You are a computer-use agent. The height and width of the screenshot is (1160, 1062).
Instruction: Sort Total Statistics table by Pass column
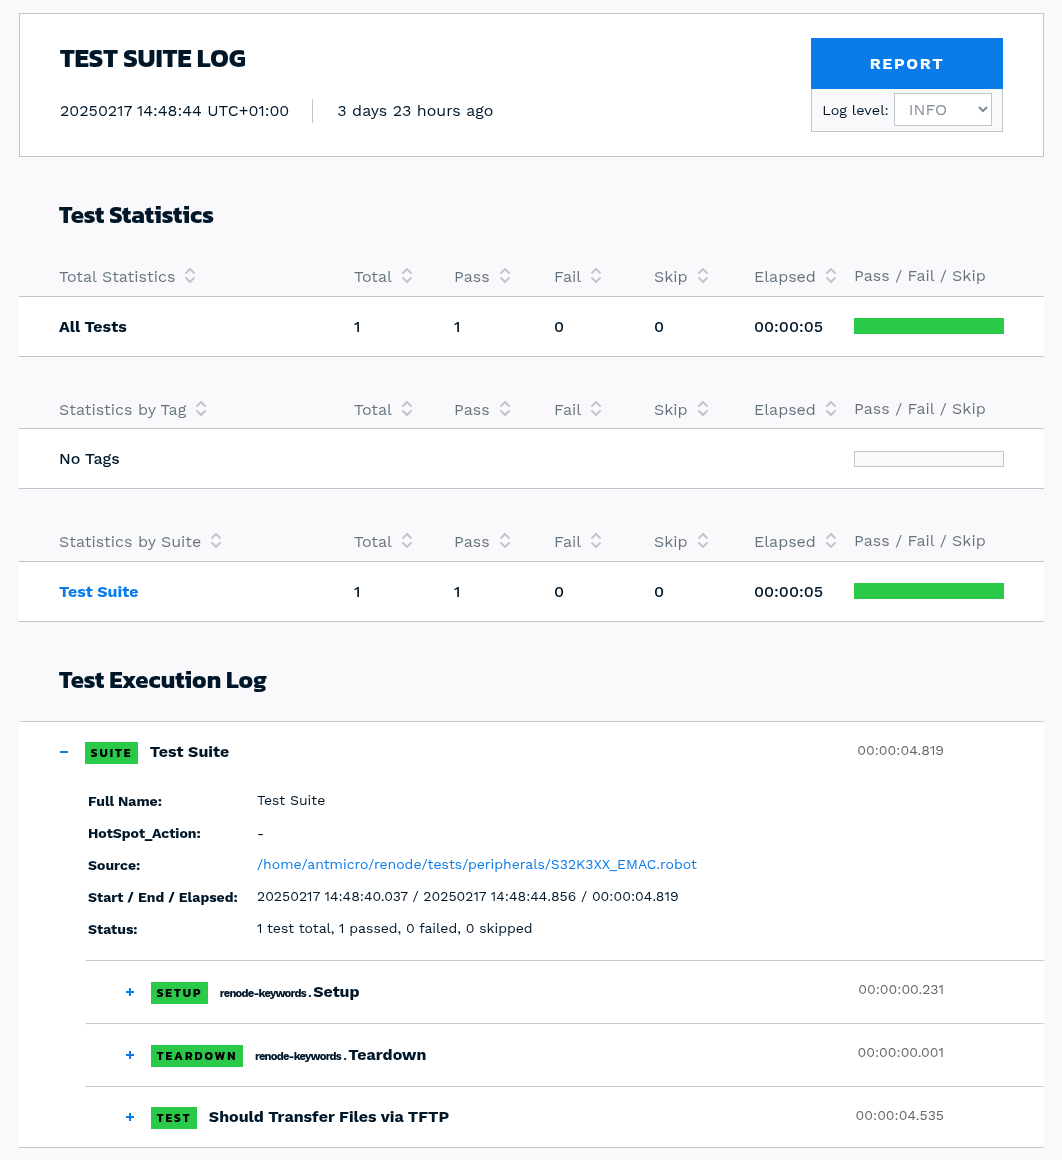point(505,276)
